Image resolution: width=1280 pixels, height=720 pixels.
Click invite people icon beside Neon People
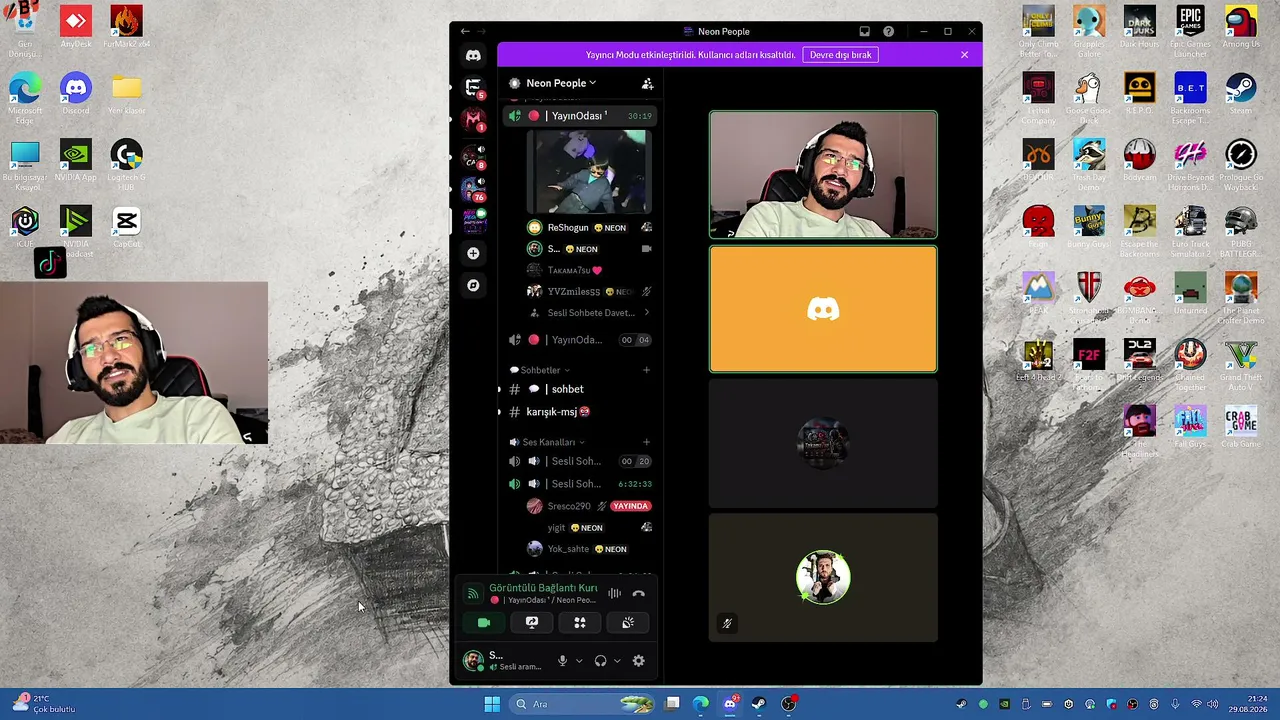pos(647,83)
